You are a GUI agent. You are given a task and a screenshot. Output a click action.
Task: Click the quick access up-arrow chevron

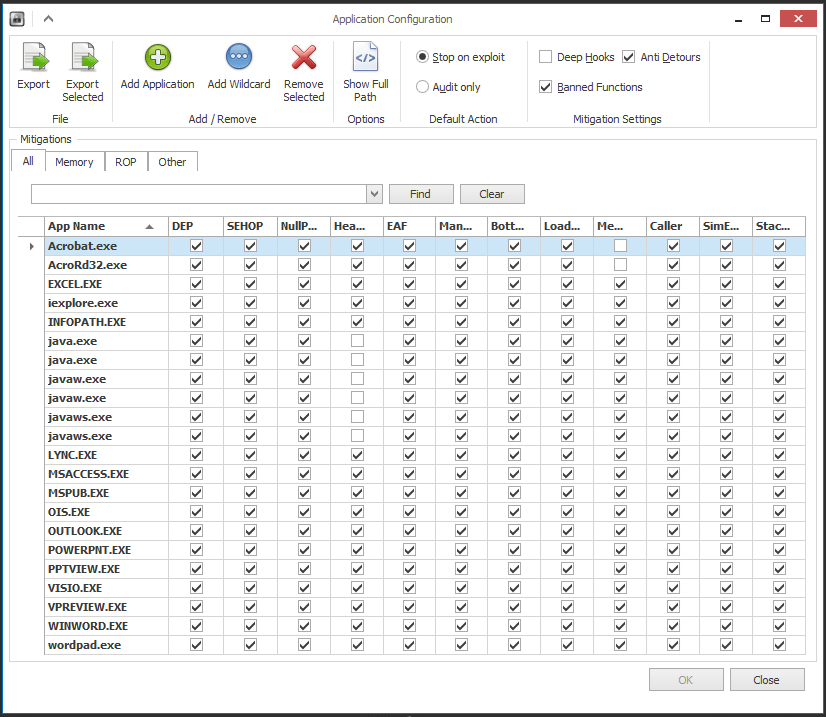(48, 19)
